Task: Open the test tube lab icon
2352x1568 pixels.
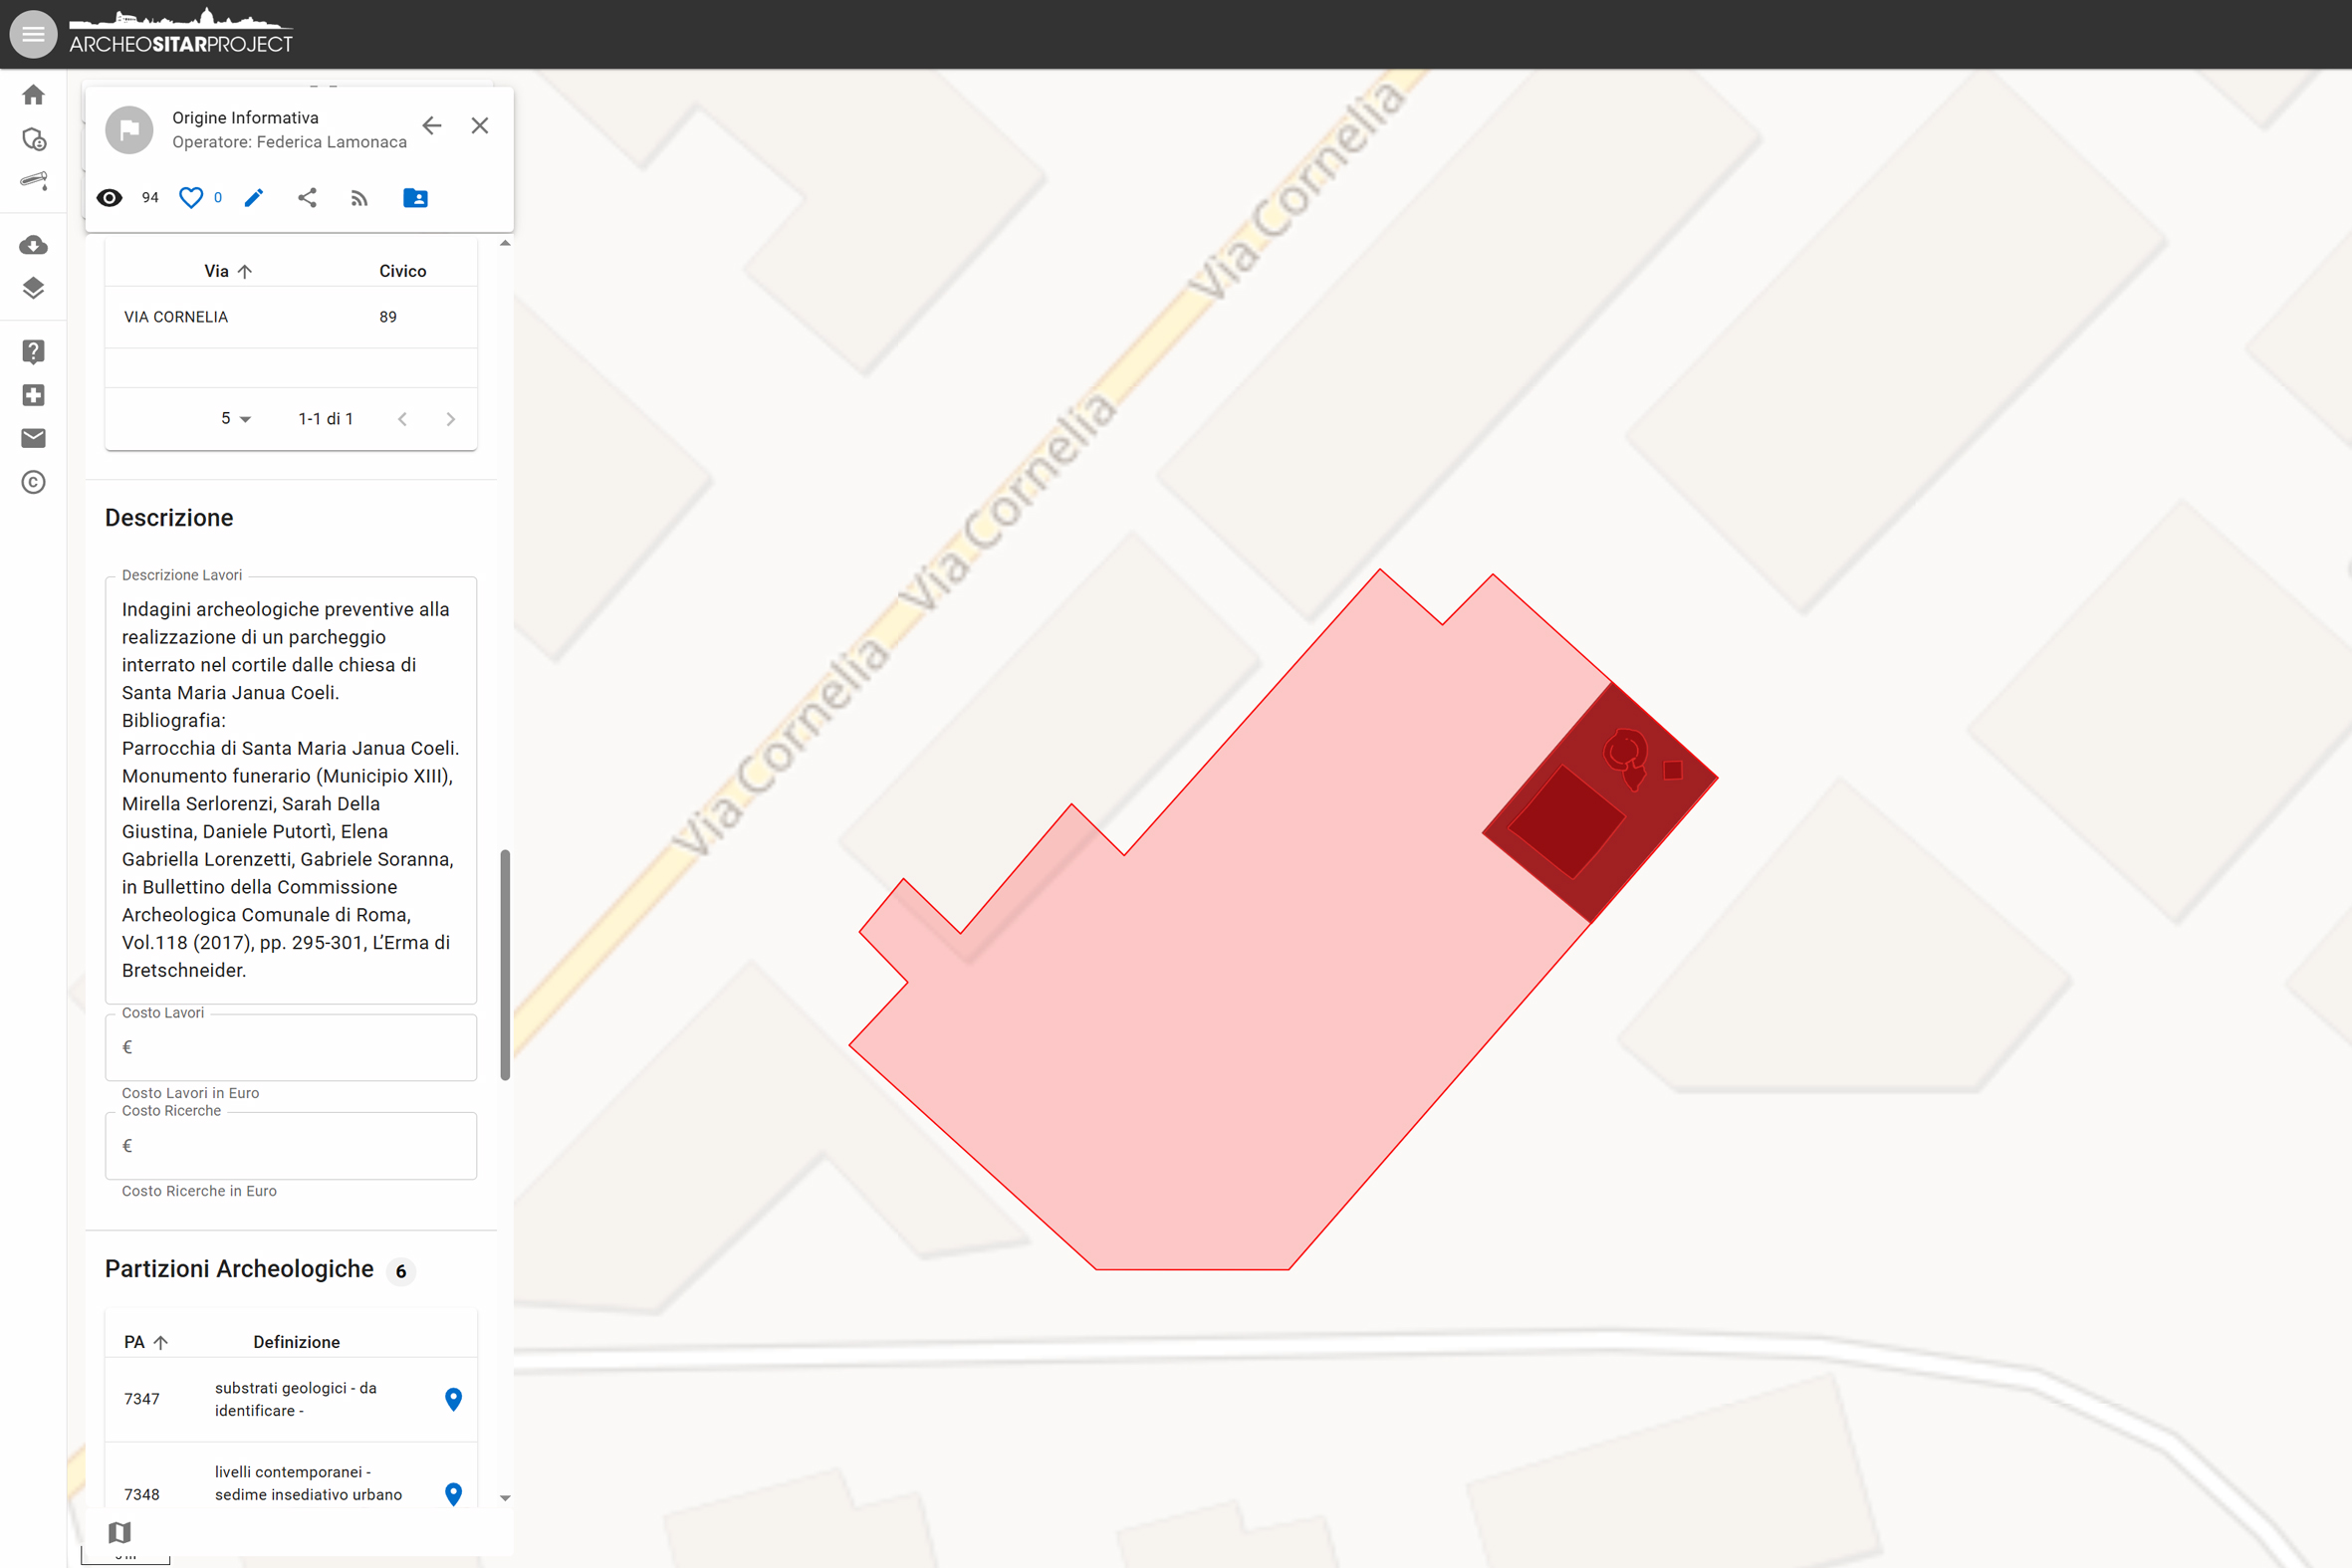Action: pos(33,181)
